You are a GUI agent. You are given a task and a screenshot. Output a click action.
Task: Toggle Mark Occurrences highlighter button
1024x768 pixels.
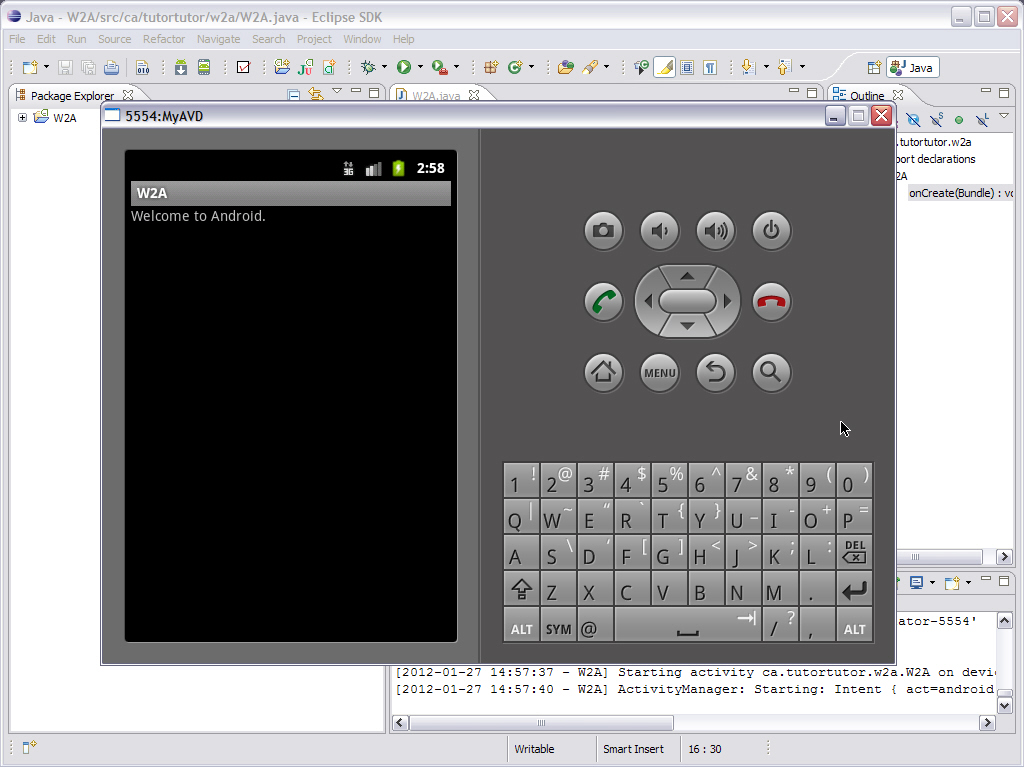(664, 67)
